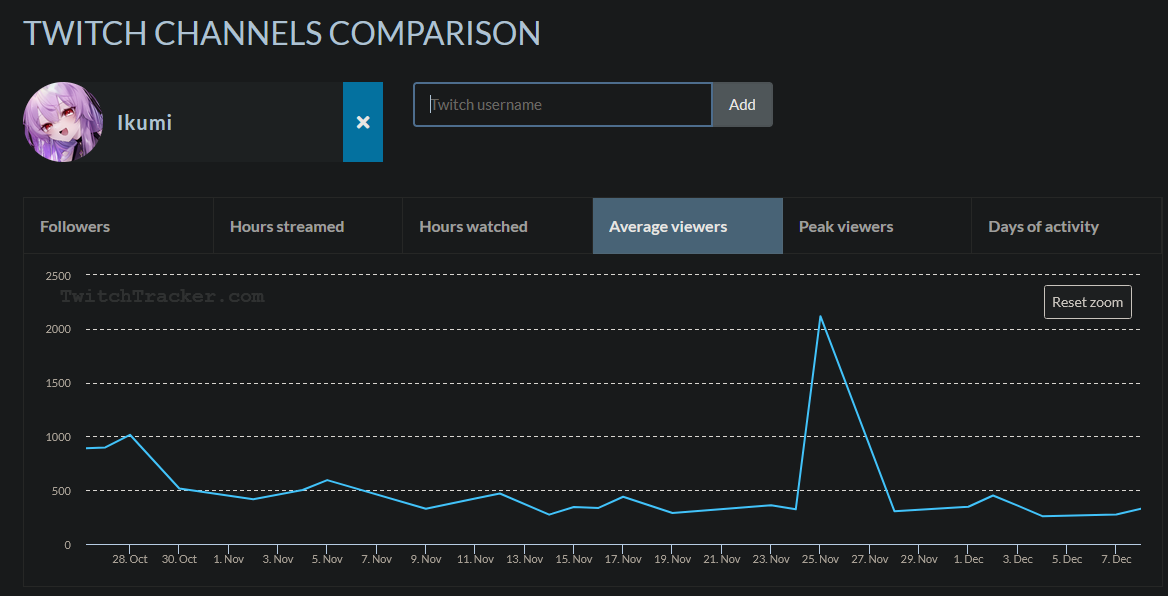Click the 5. Nov x-axis label
Image resolution: width=1168 pixels, height=596 pixels.
(327, 559)
